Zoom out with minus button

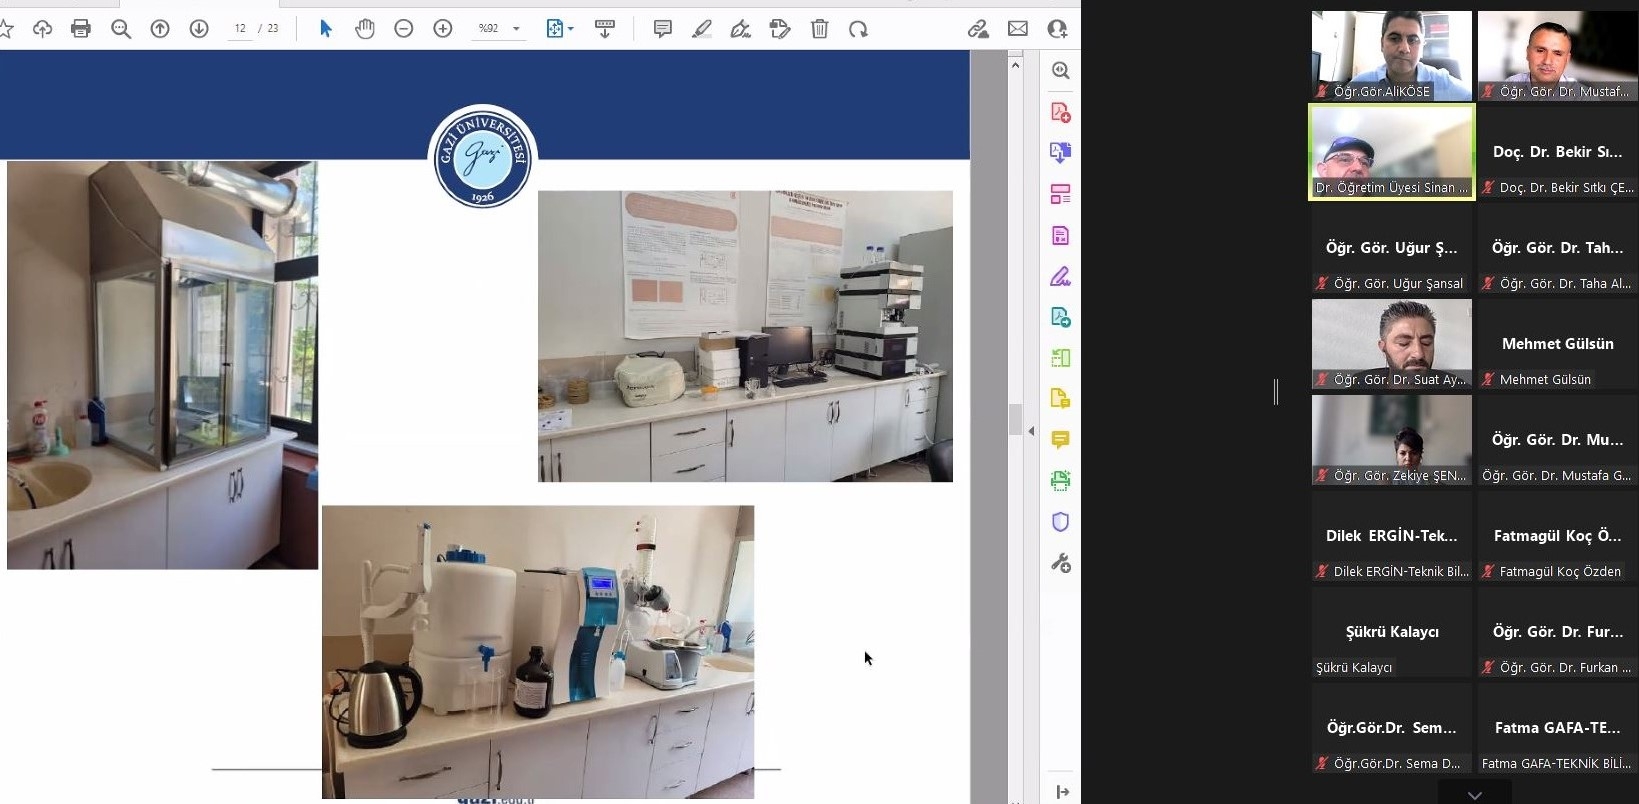pyautogui.click(x=404, y=29)
